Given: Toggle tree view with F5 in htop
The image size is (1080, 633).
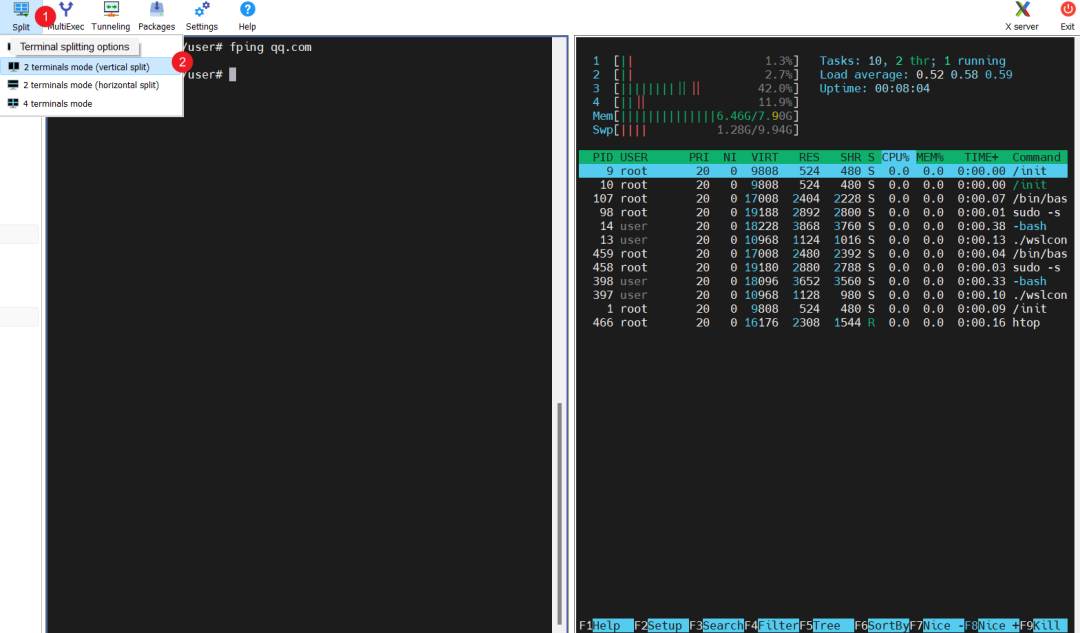Looking at the screenshot, I should [x=824, y=625].
